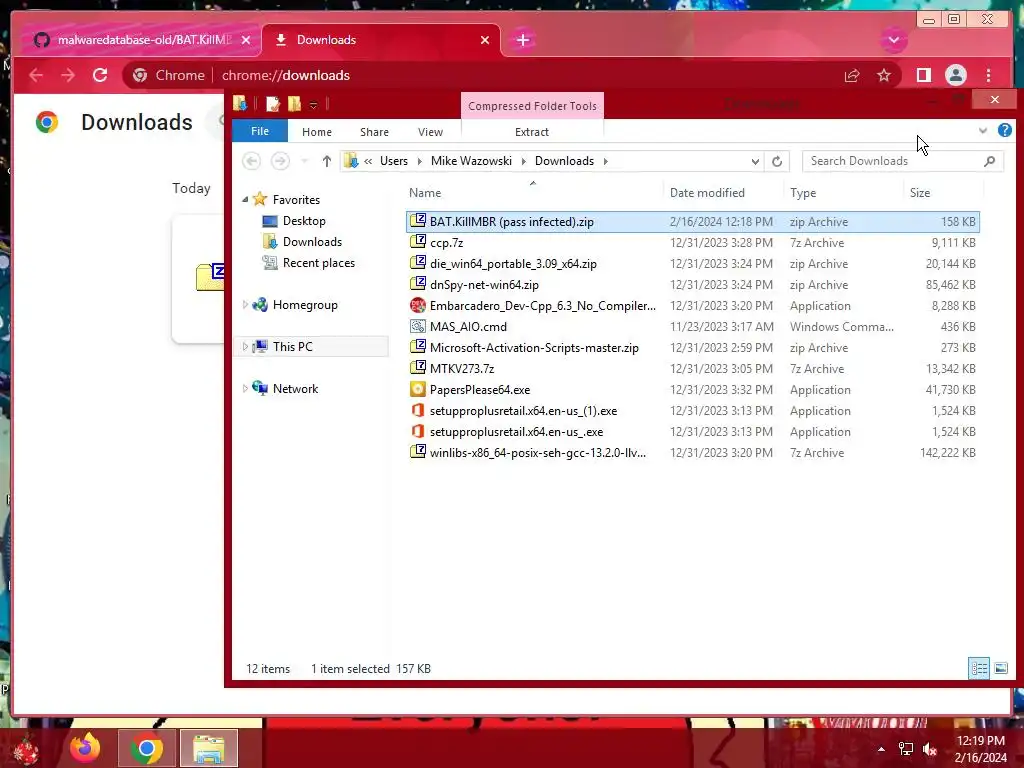Expand the Network tree node
The height and width of the screenshot is (768, 1024).
[x=246, y=389]
